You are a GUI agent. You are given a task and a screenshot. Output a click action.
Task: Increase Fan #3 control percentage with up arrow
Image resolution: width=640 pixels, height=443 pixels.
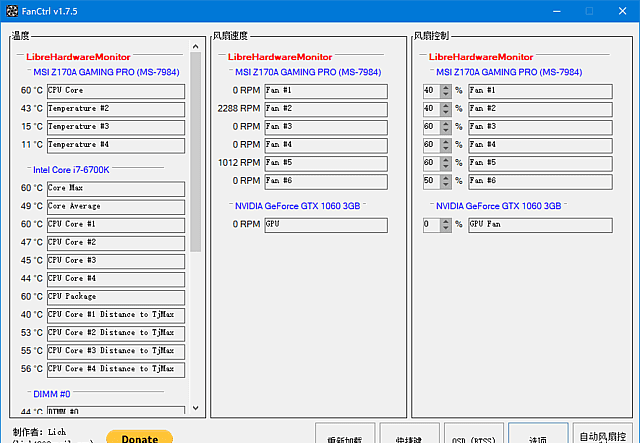(x=446, y=124)
